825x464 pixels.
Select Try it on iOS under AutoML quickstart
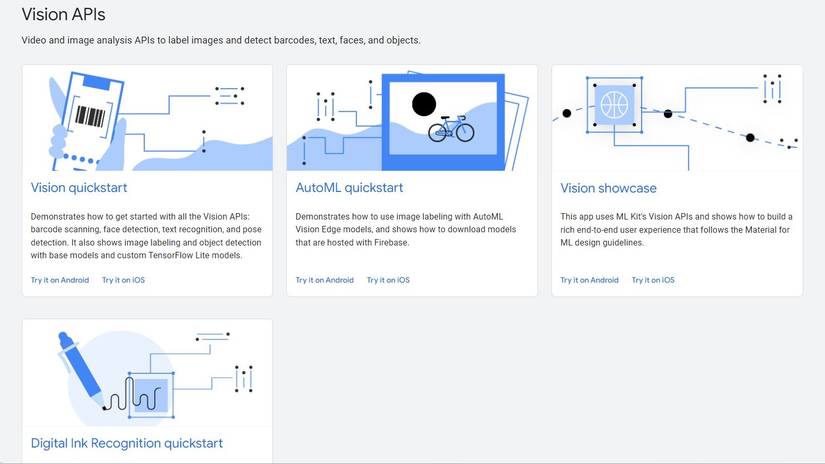(388, 280)
